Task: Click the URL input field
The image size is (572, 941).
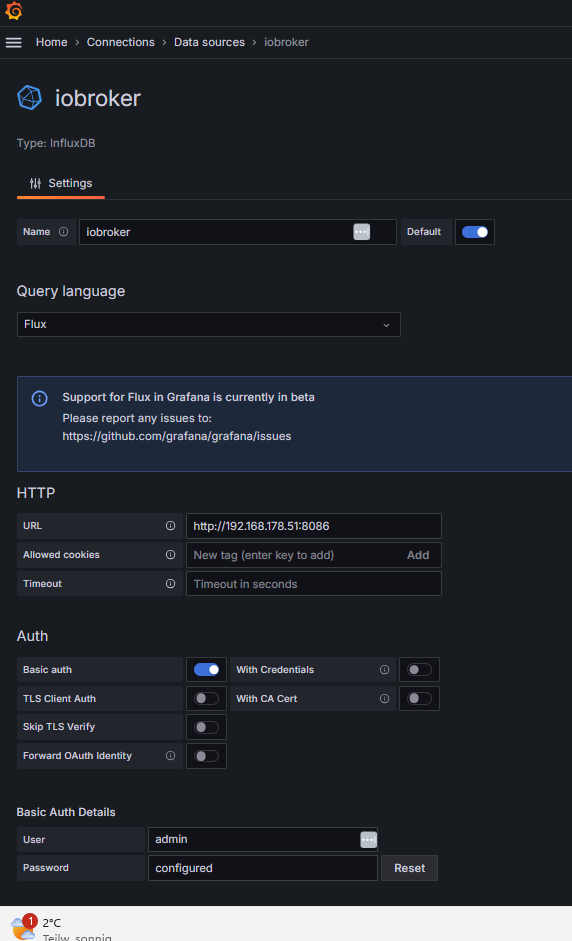Action: [314, 526]
